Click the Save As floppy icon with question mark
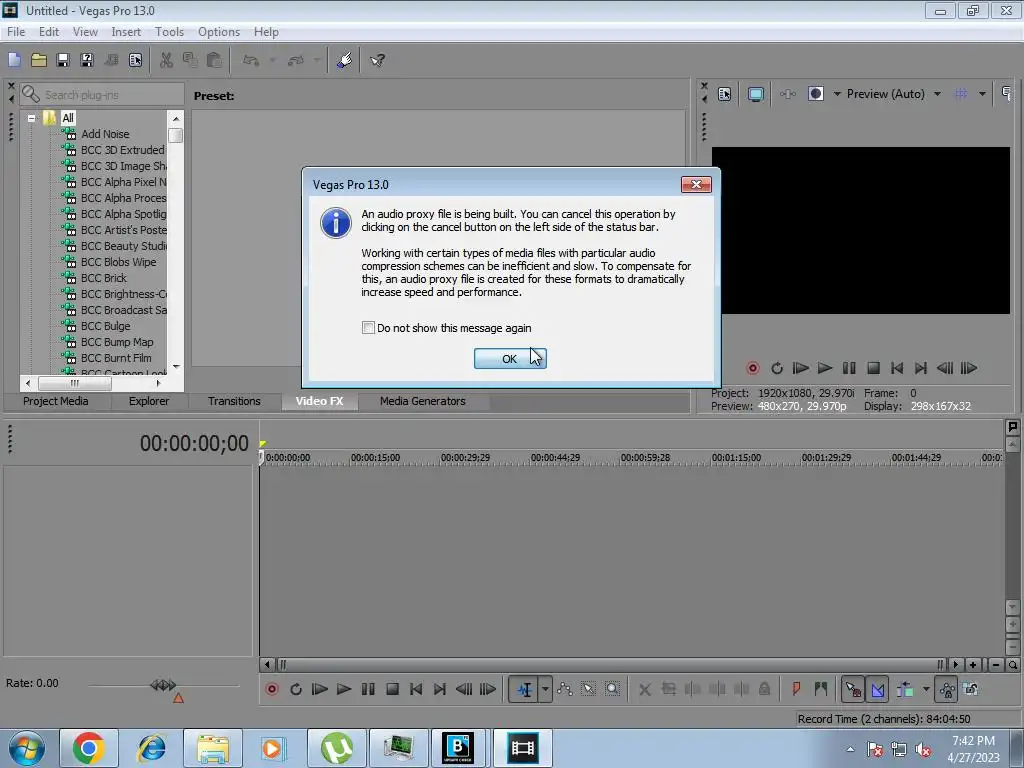 [87, 61]
